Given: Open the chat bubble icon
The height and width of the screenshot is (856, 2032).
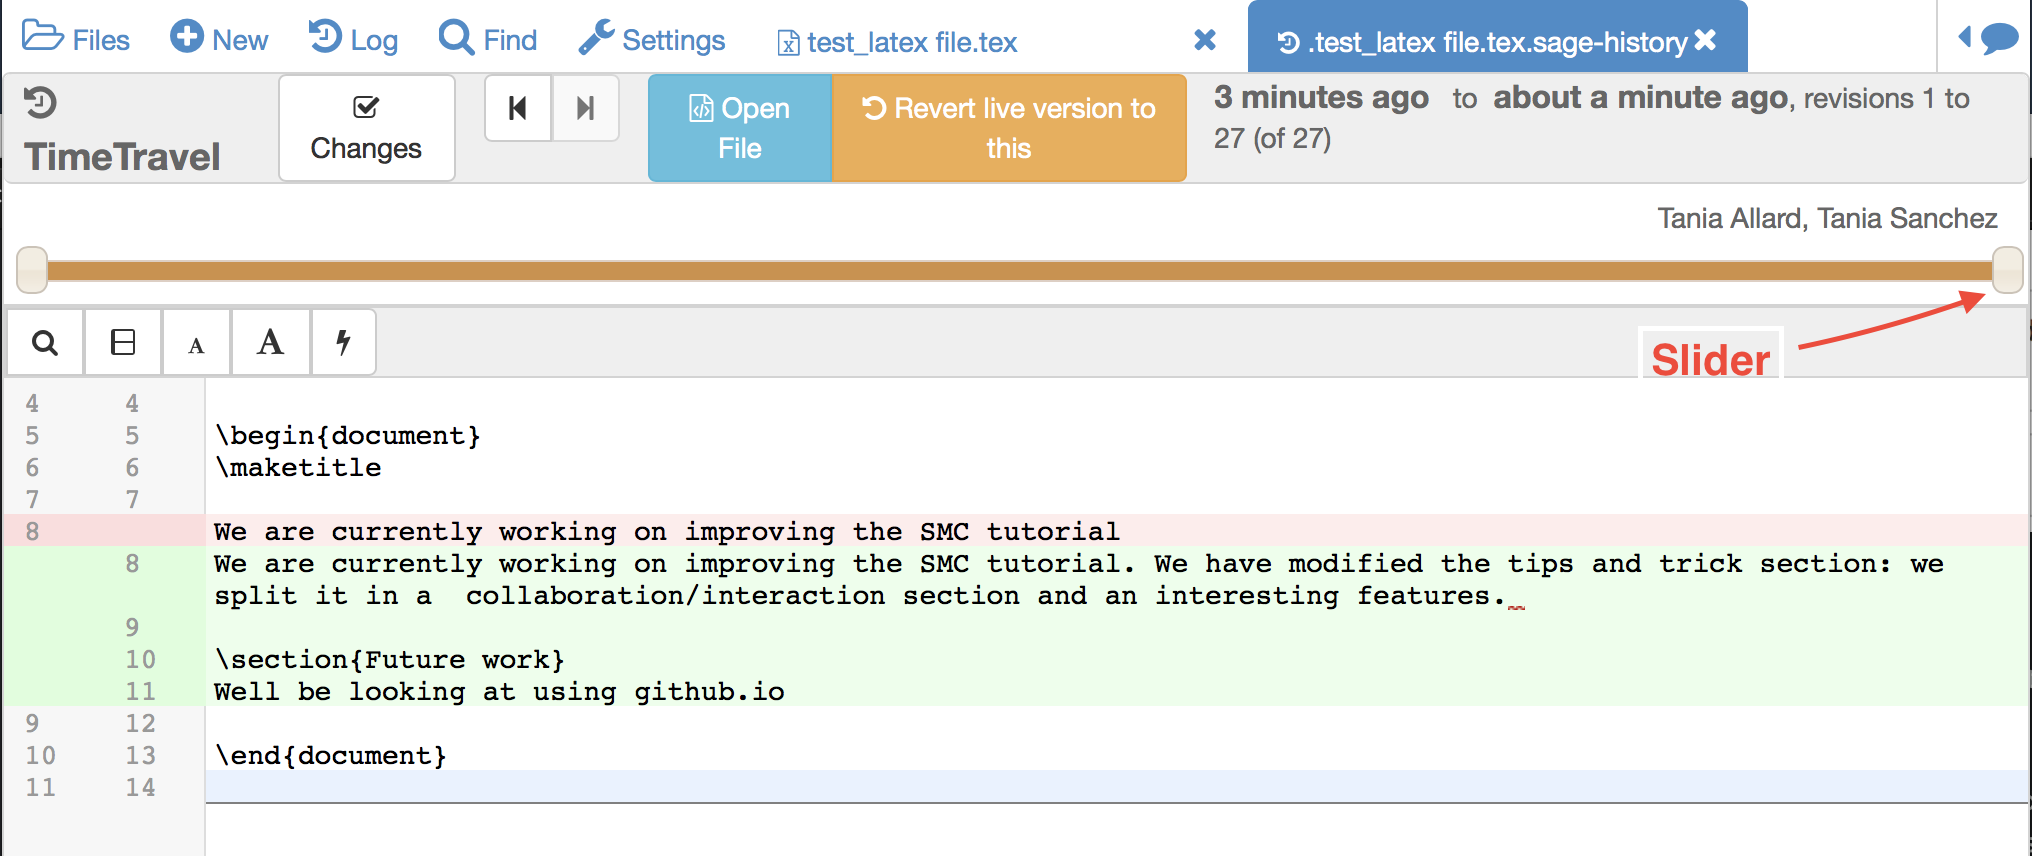Looking at the screenshot, I should (2000, 39).
